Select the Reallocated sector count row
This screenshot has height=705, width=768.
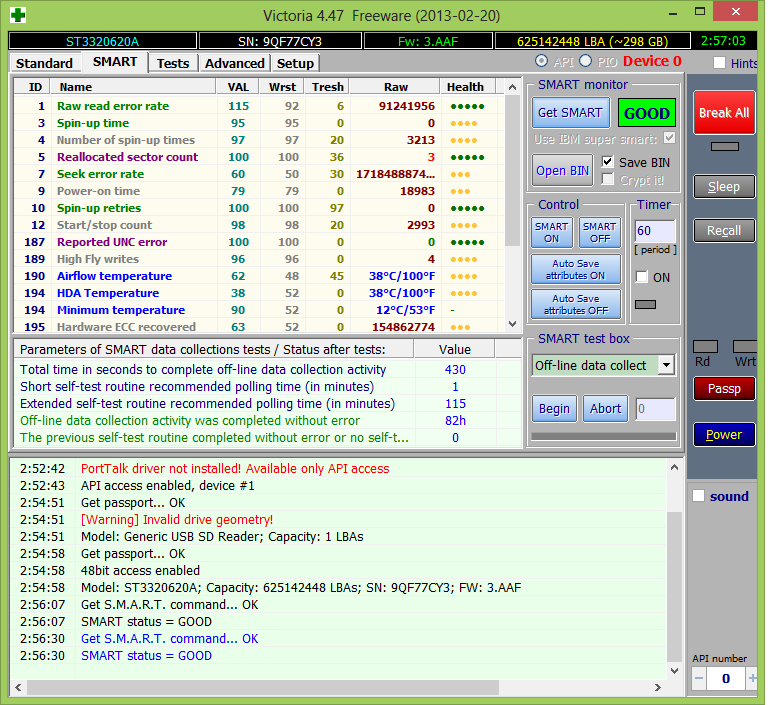point(260,157)
